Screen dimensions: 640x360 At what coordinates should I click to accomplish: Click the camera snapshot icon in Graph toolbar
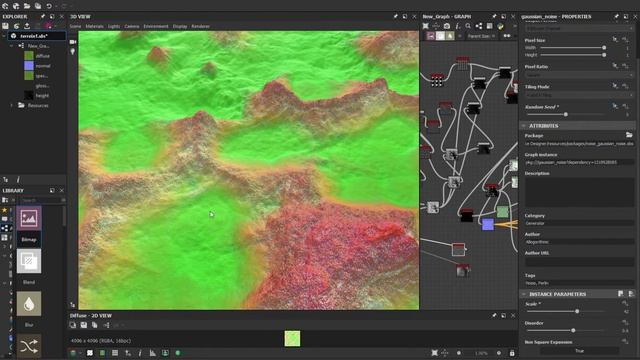pyautogui.click(x=447, y=26)
